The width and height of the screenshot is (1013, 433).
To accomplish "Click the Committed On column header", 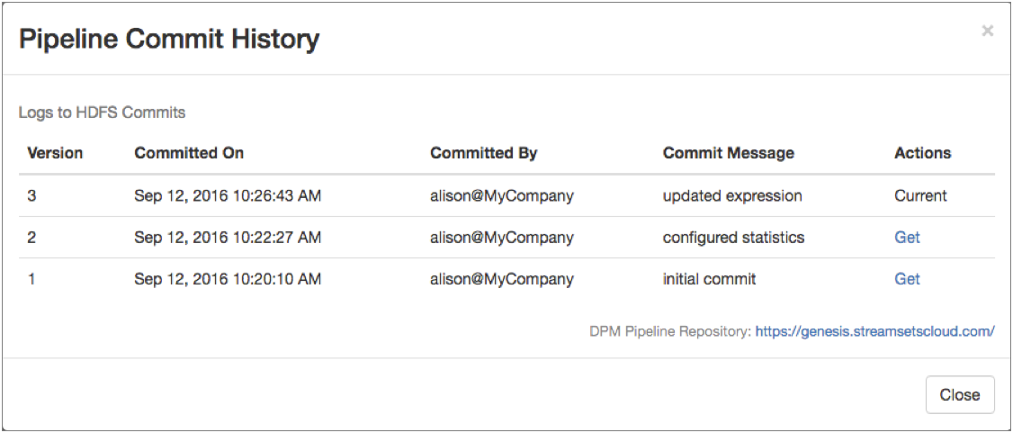I will click(x=189, y=153).
